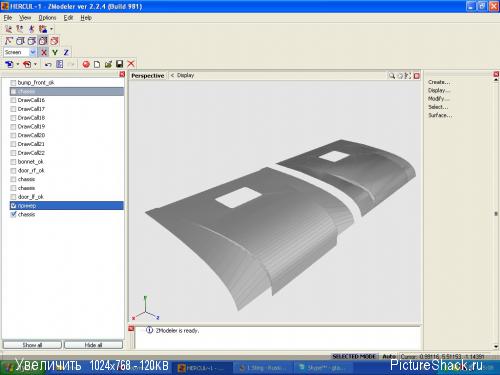The image size is (500, 375).
Task: Click the zoom magnifier icon in viewport header
Action: pyautogui.click(x=392, y=76)
